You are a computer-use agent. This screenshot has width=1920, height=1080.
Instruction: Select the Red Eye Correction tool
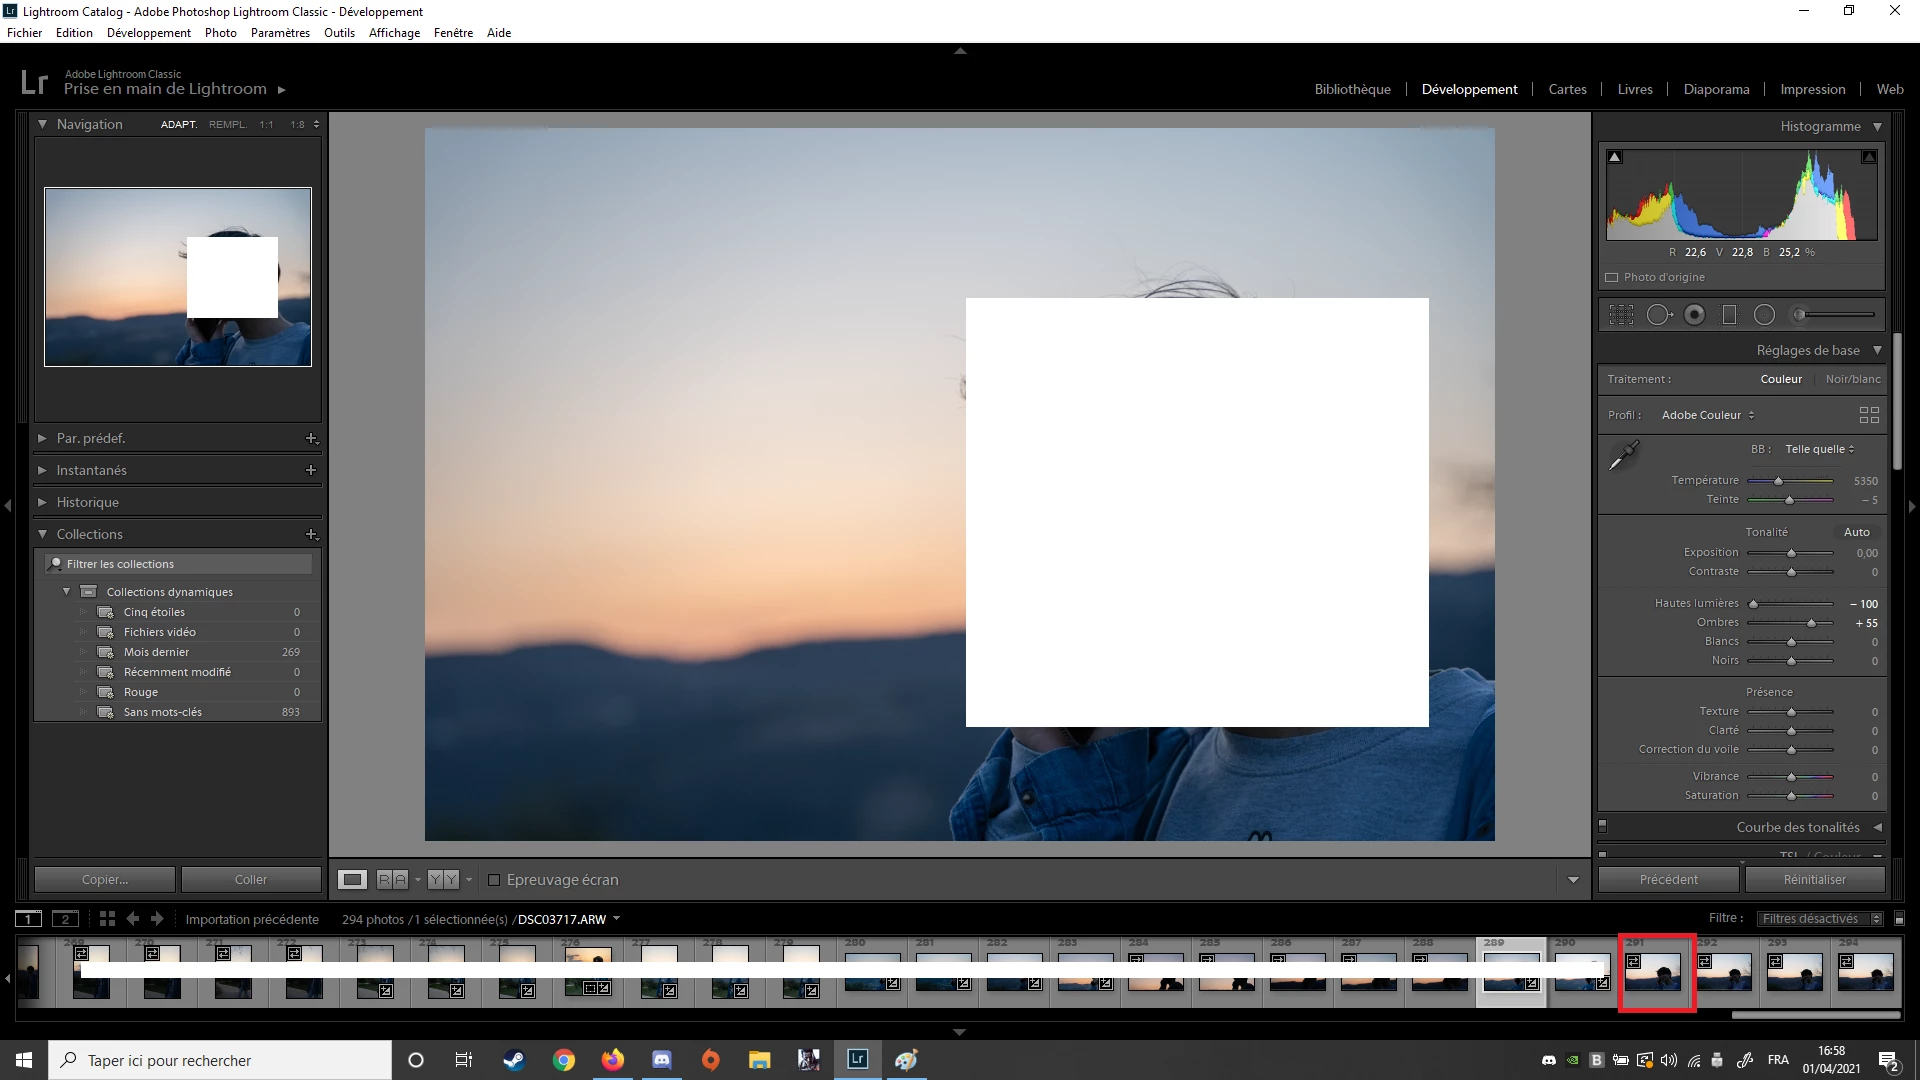click(1694, 315)
